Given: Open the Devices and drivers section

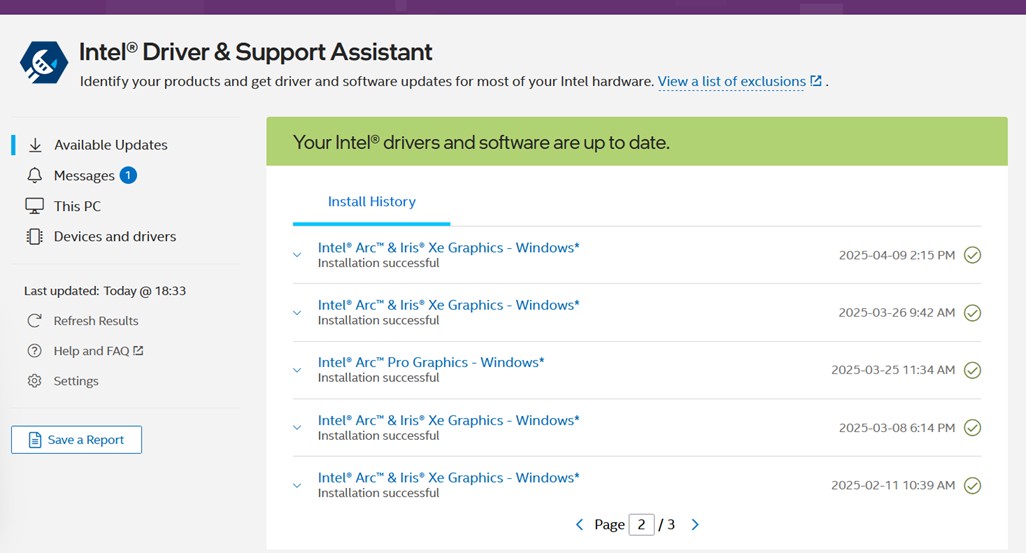Looking at the screenshot, I should [114, 237].
